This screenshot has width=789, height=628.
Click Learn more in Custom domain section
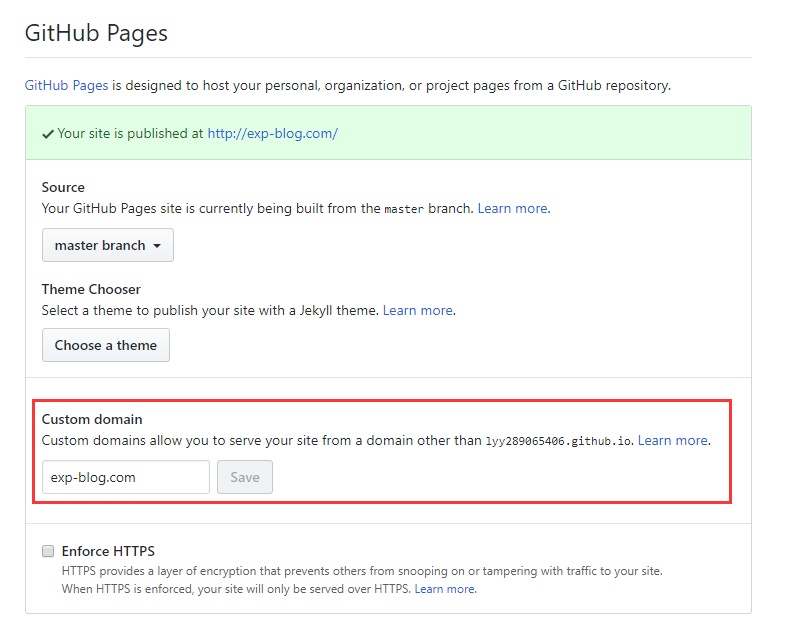point(673,440)
